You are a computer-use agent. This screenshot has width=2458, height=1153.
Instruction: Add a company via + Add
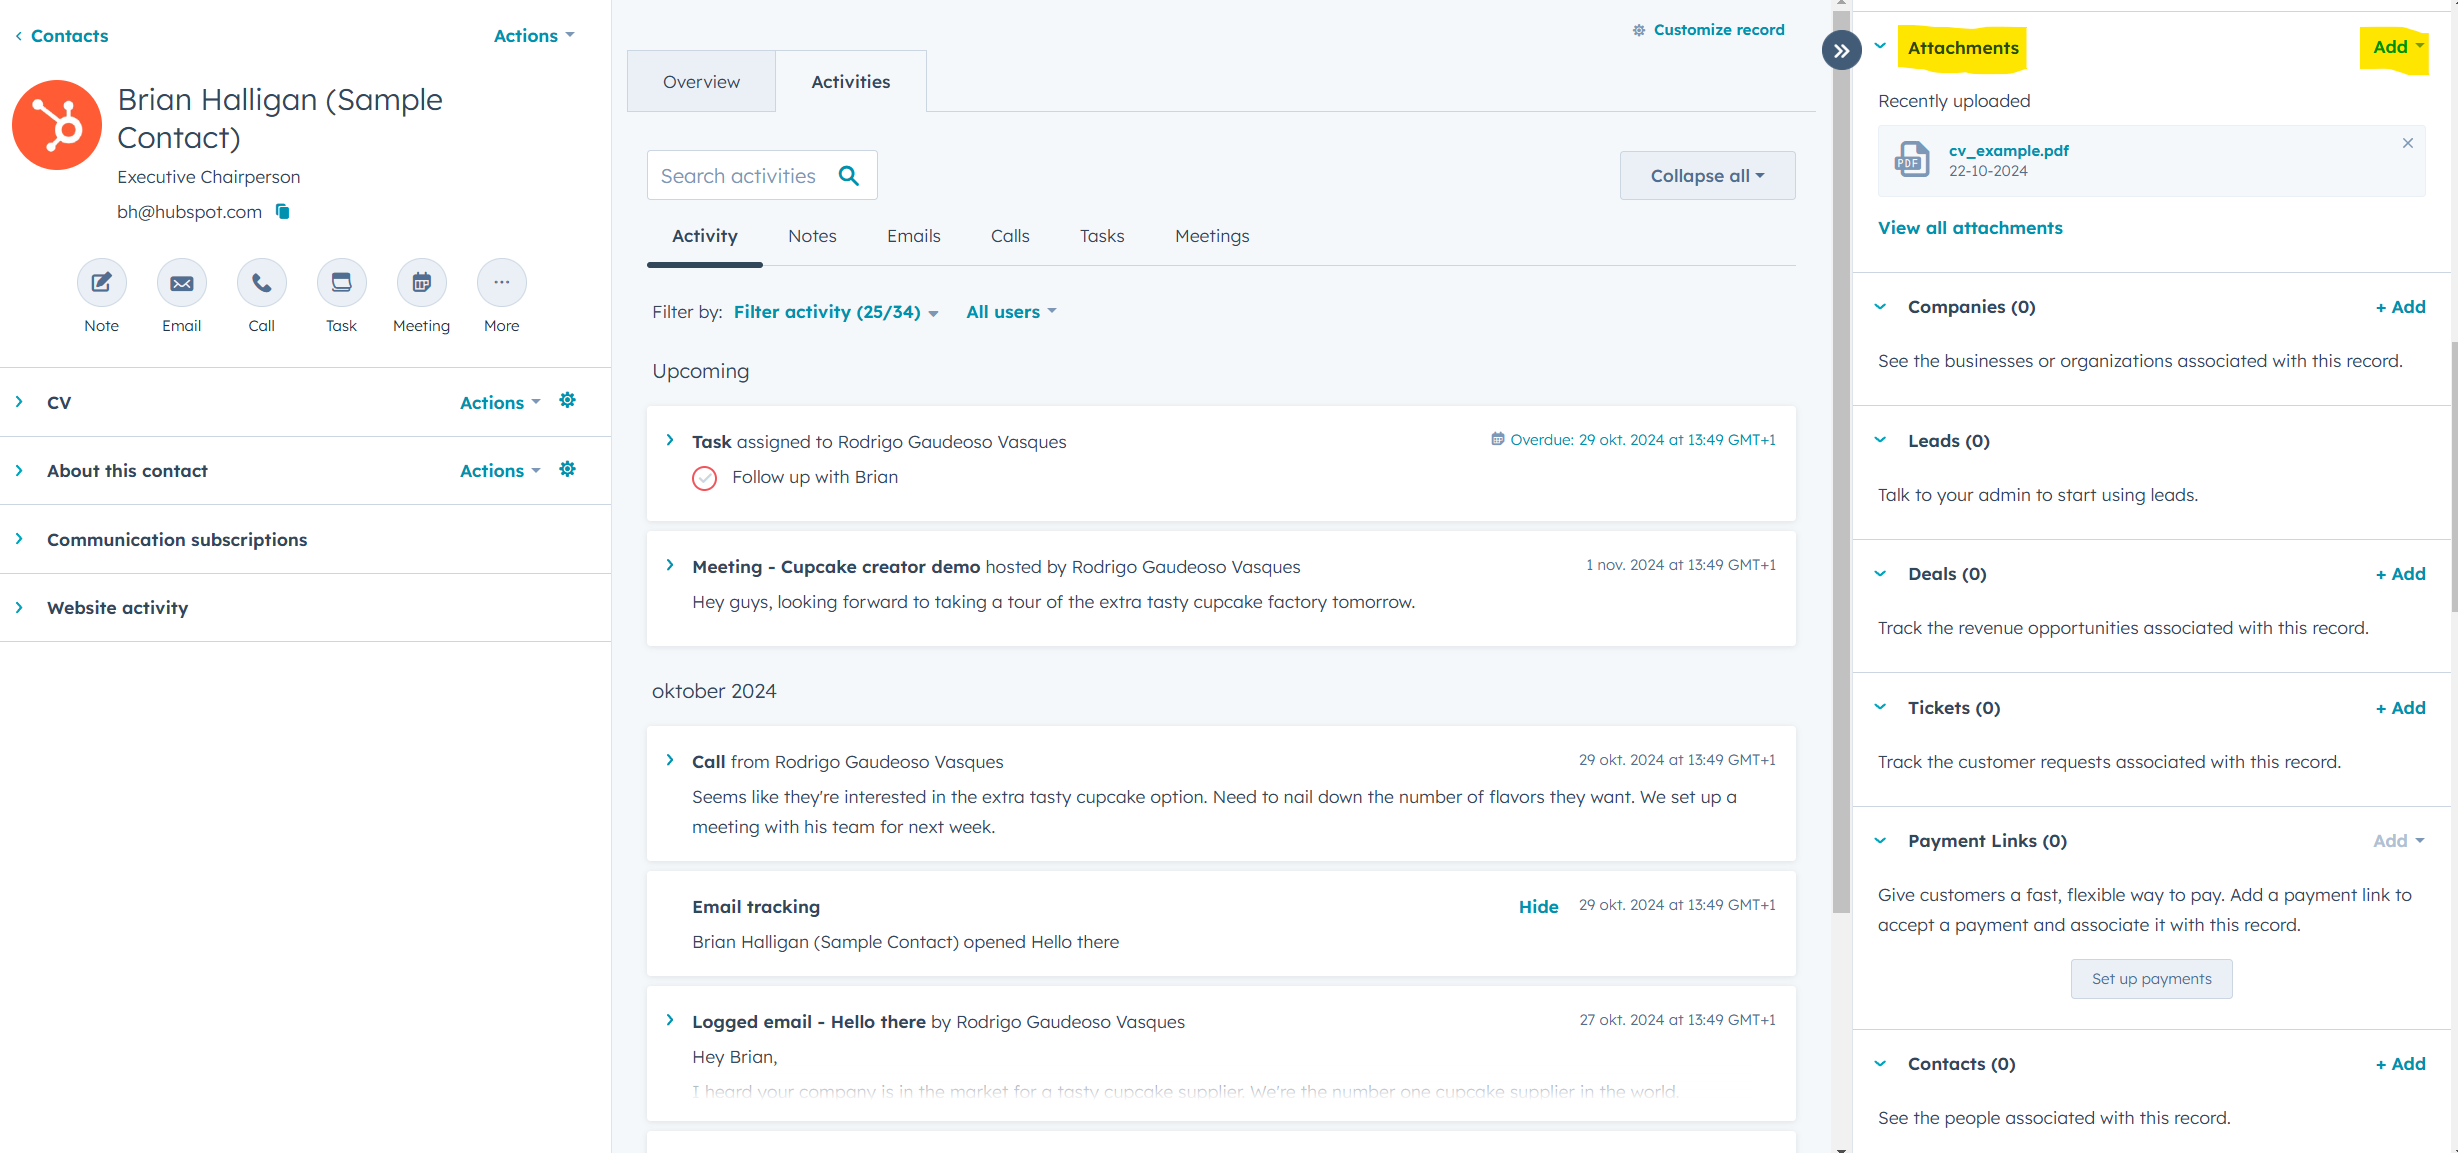[x=2400, y=307]
